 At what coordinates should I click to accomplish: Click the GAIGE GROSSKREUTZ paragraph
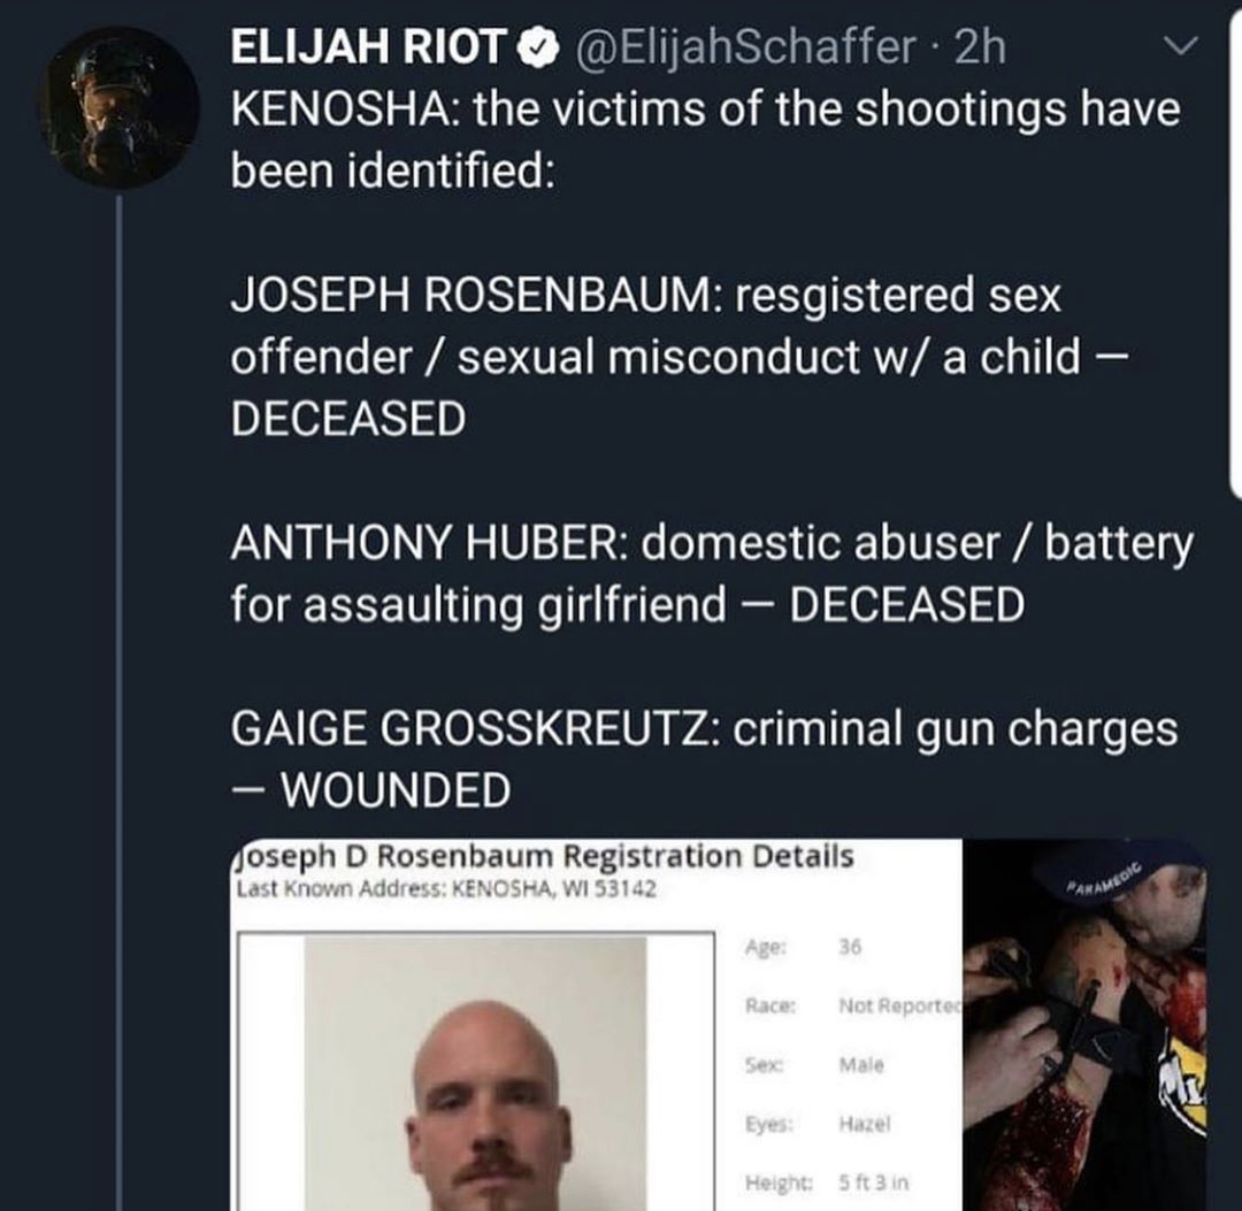tap(704, 759)
